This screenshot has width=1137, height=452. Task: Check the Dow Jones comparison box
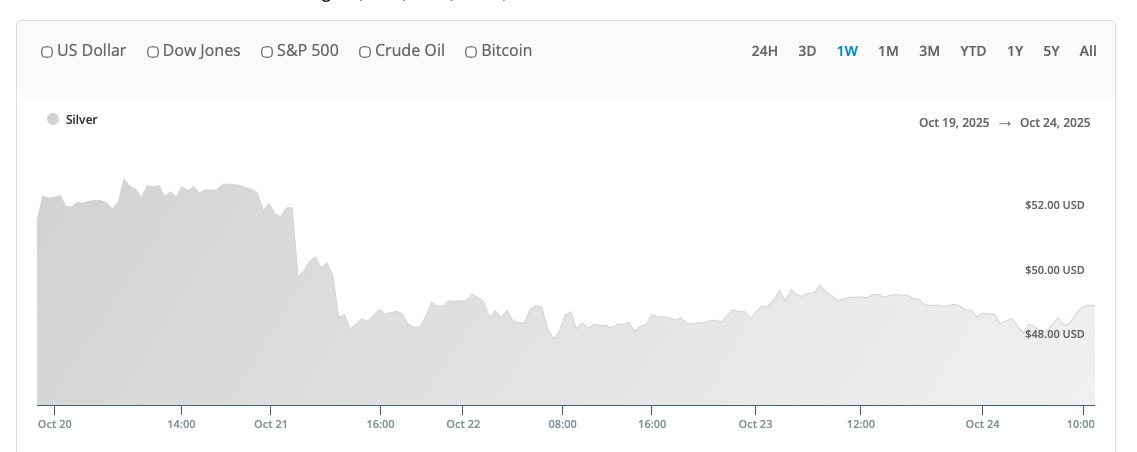153,52
